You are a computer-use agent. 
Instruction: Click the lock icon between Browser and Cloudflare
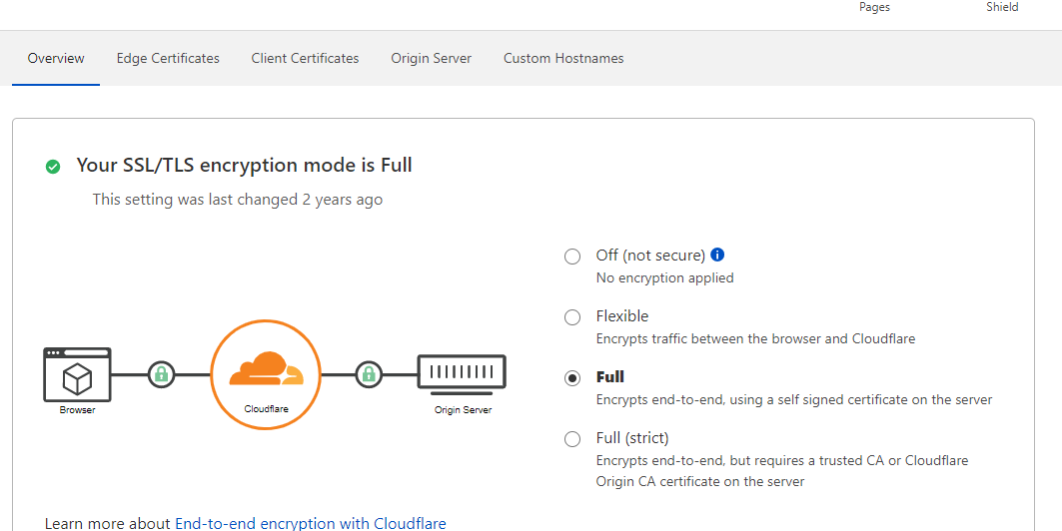coord(160,375)
